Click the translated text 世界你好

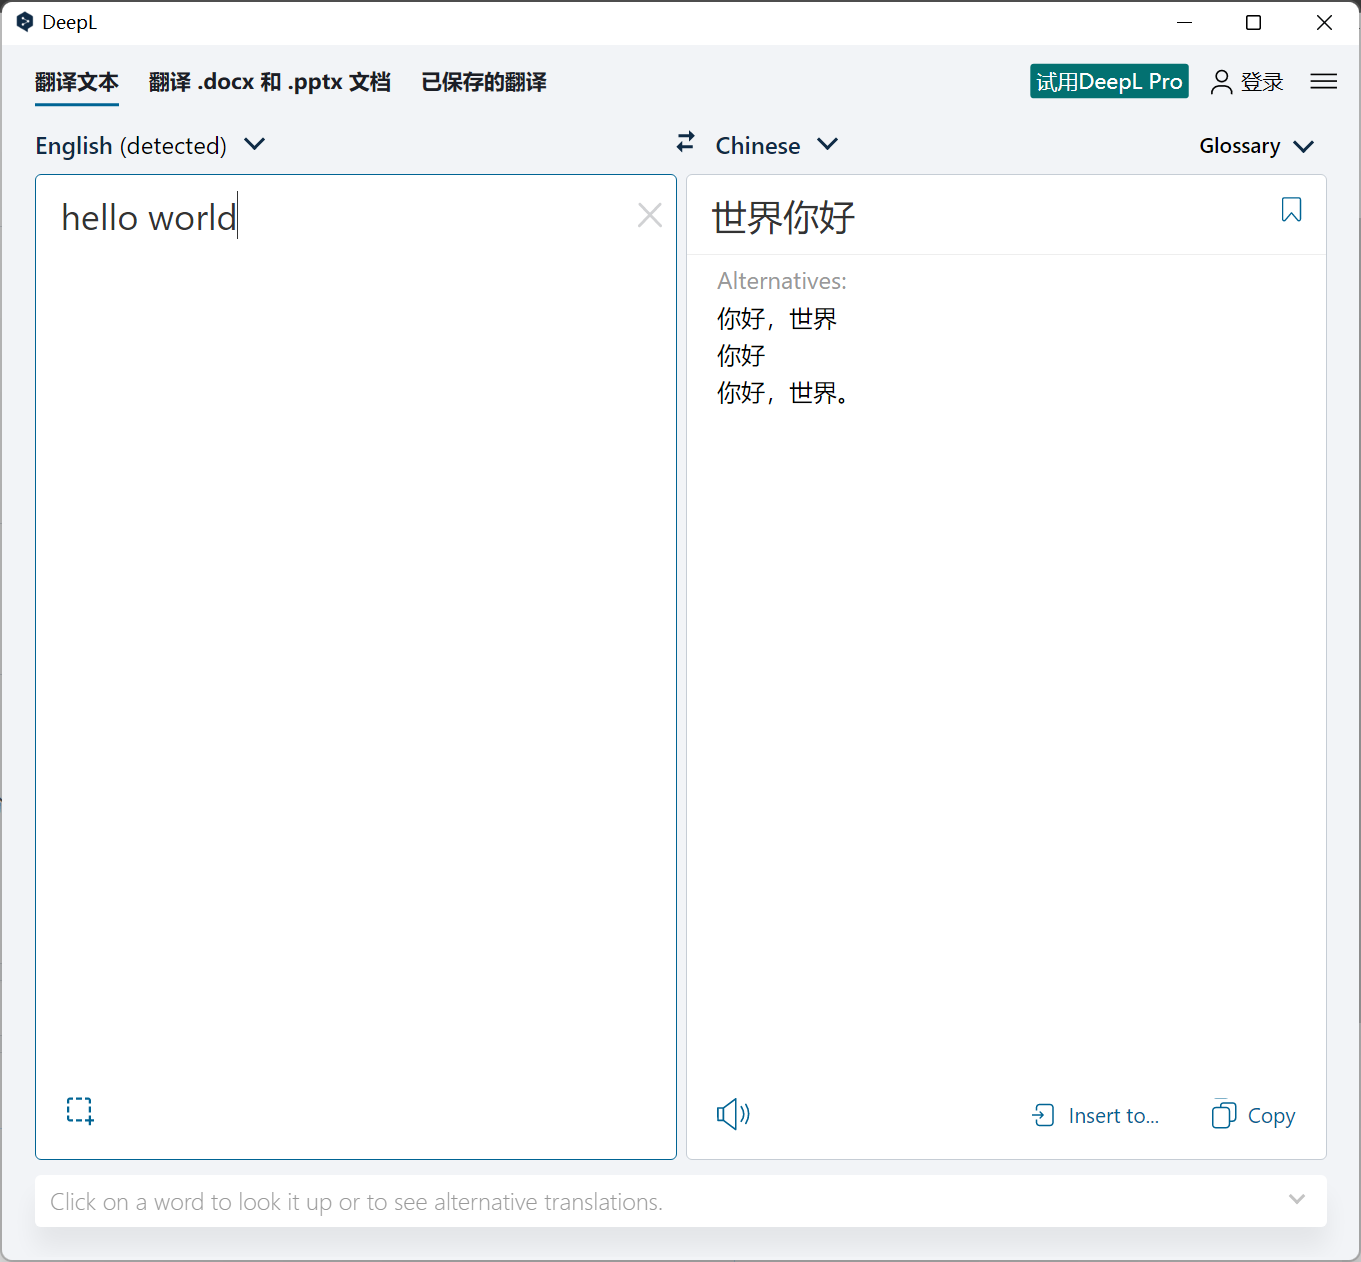(783, 217)
